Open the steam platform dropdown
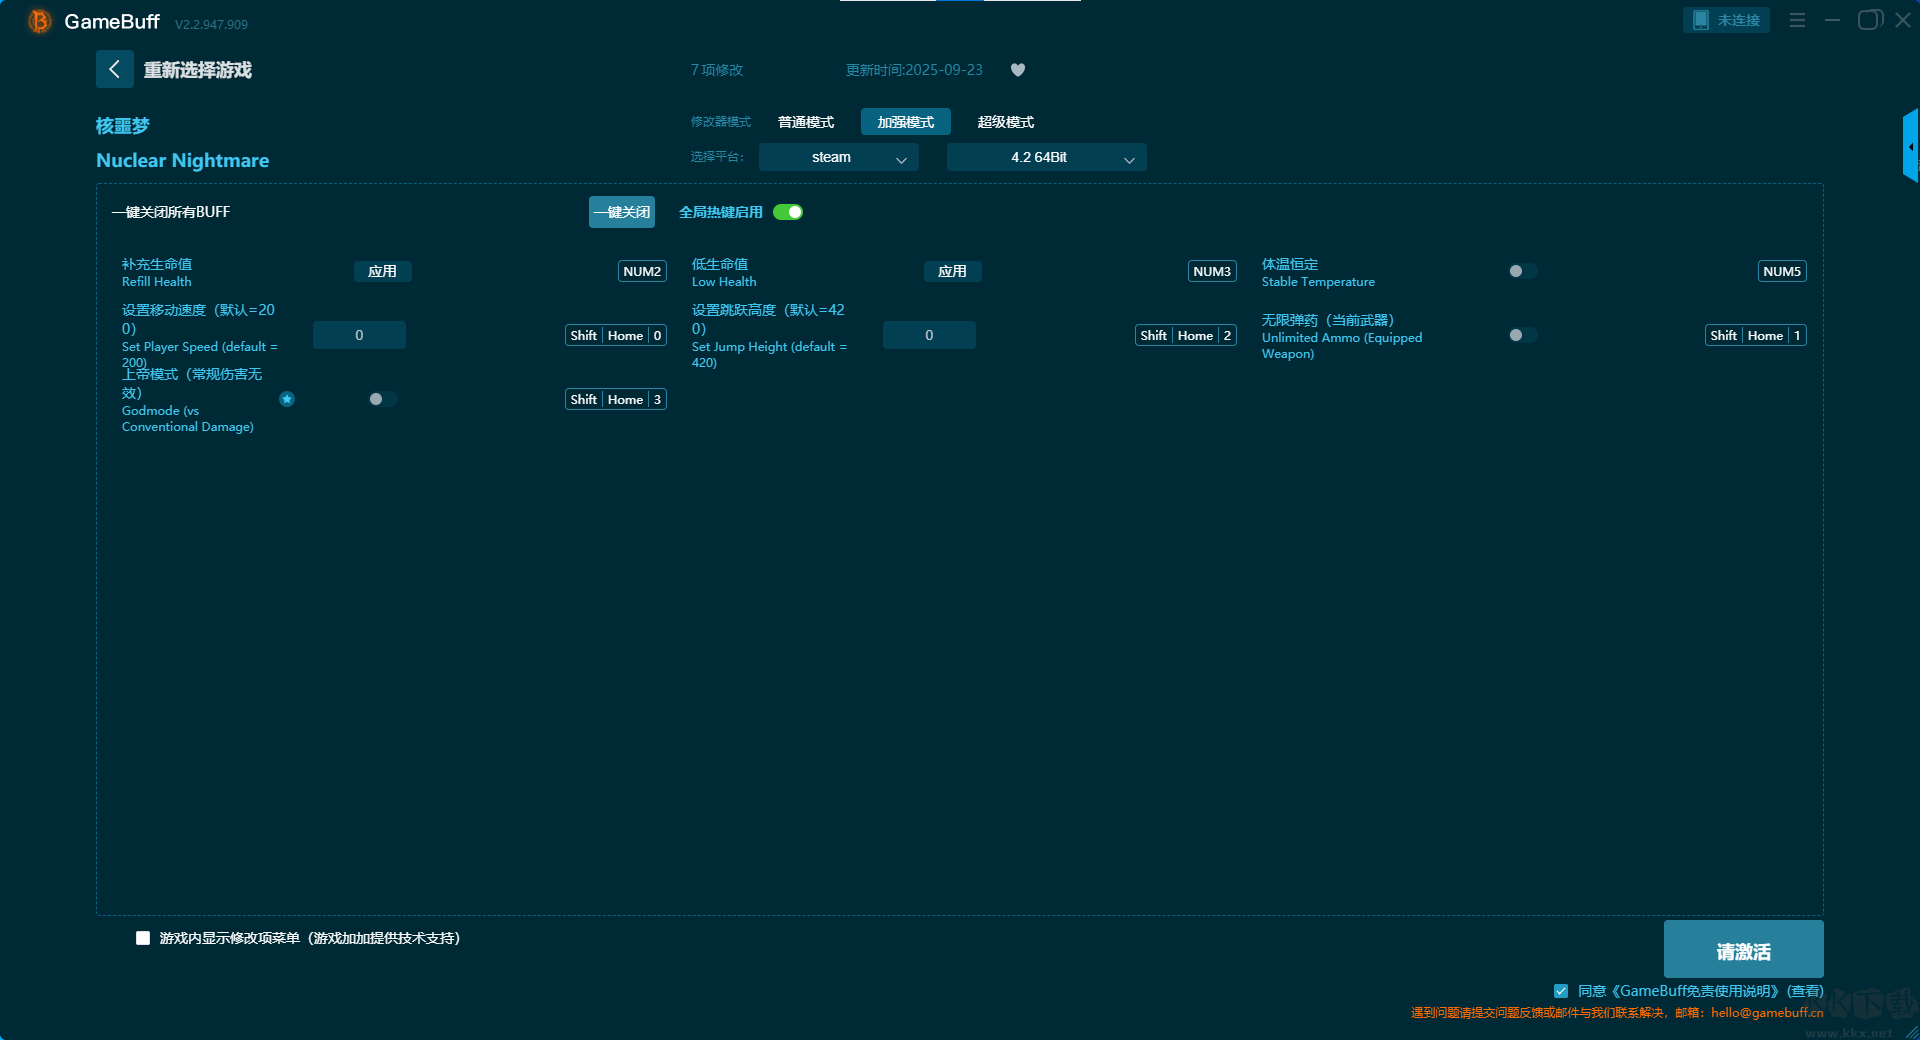 tap(838, 157)
